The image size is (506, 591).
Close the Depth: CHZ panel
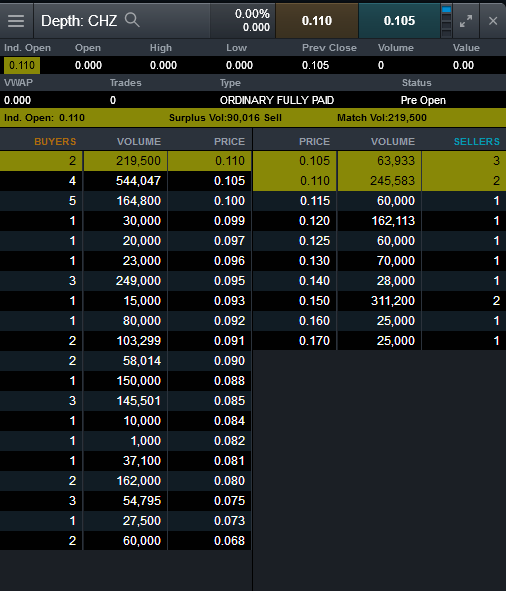click(x=493, y=21)
